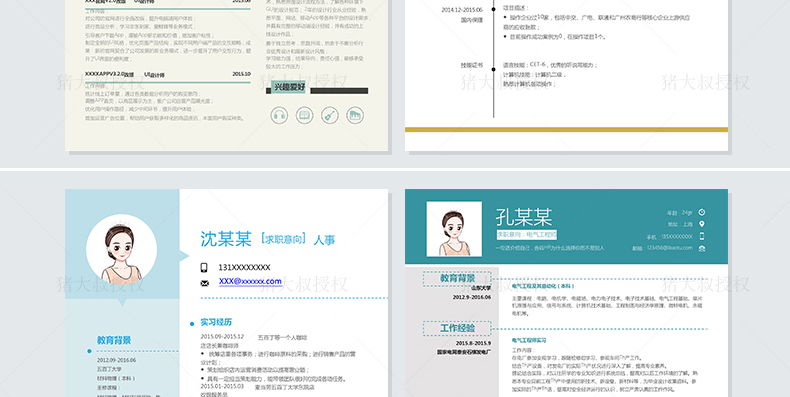Select the date range 2015.01-2015.03
Image resolution: width=790 pixels, height=397 pixels.
click(x=222, y=386)
